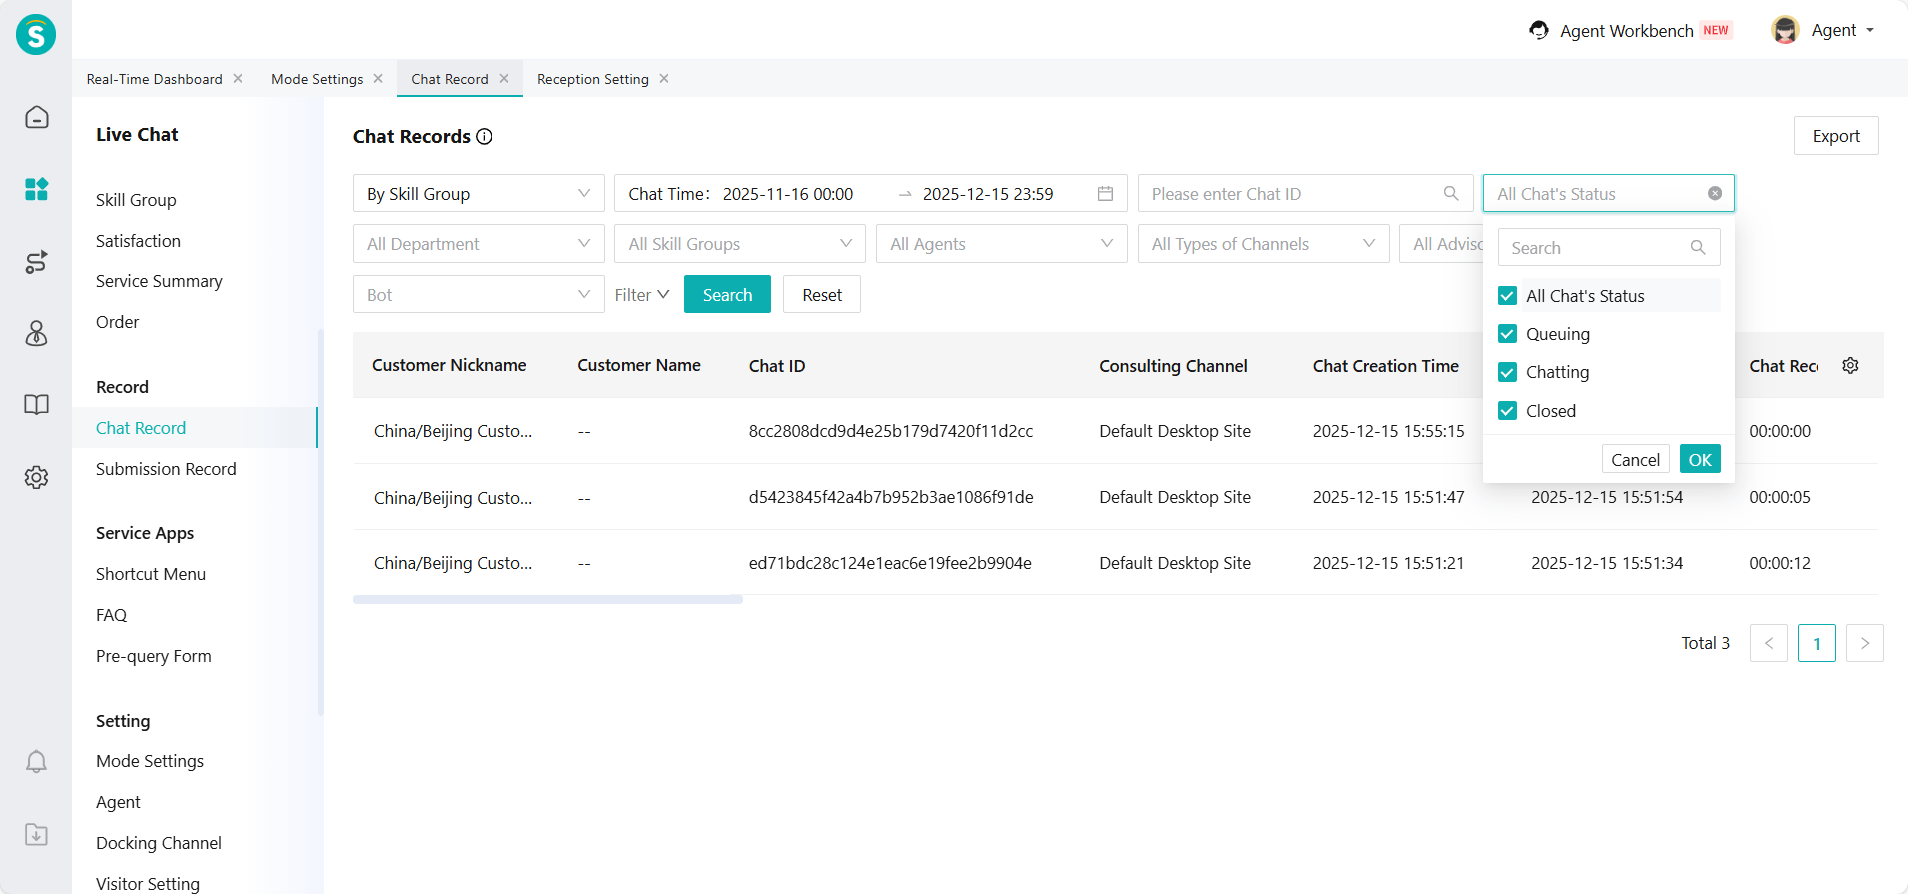Toggle the Chatting status checkbox
Image resolution: width=1908 pixels, height=894 pixels.
coord(1507,372)
